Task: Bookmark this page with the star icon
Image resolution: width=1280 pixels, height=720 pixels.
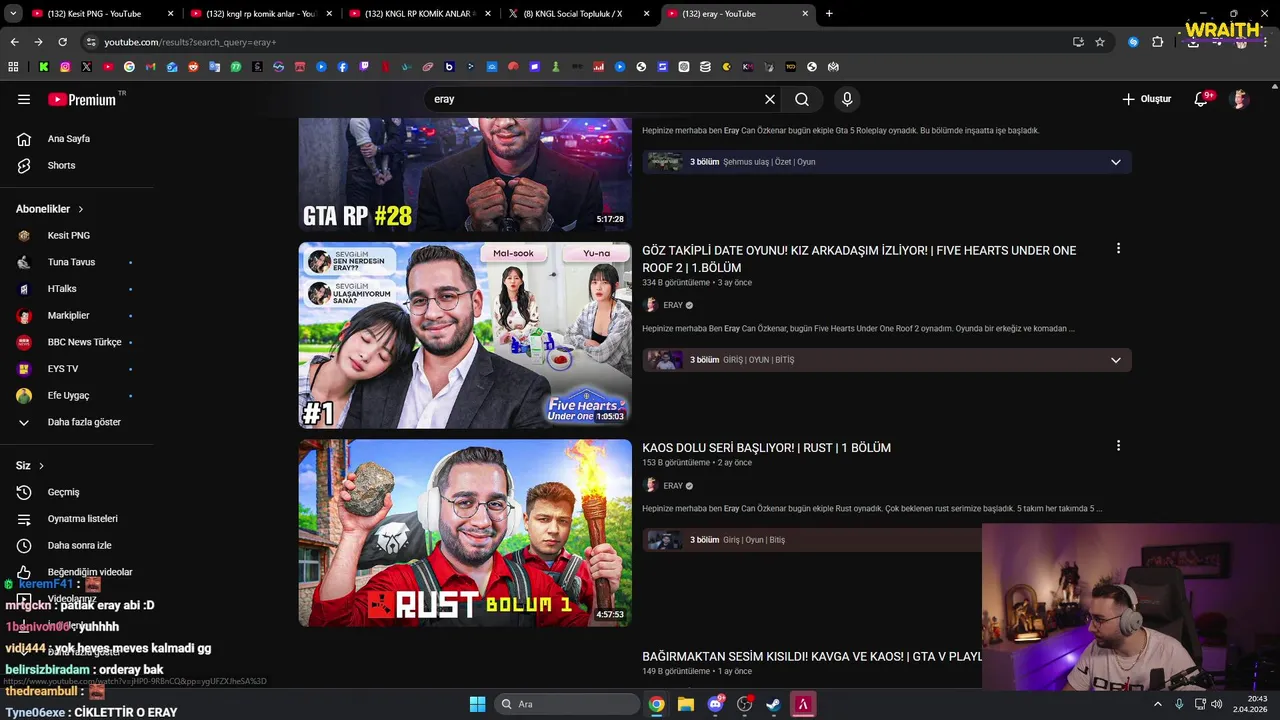Action: [1100, 42]
